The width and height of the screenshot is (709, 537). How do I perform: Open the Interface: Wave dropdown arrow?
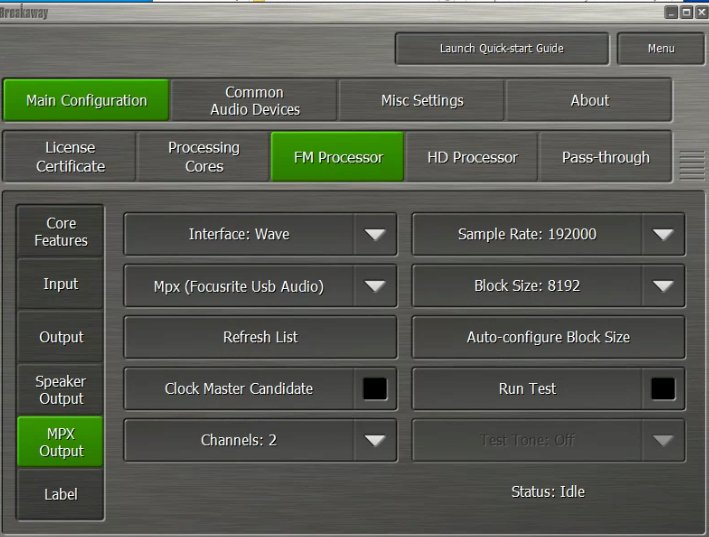tap(374, 235)
